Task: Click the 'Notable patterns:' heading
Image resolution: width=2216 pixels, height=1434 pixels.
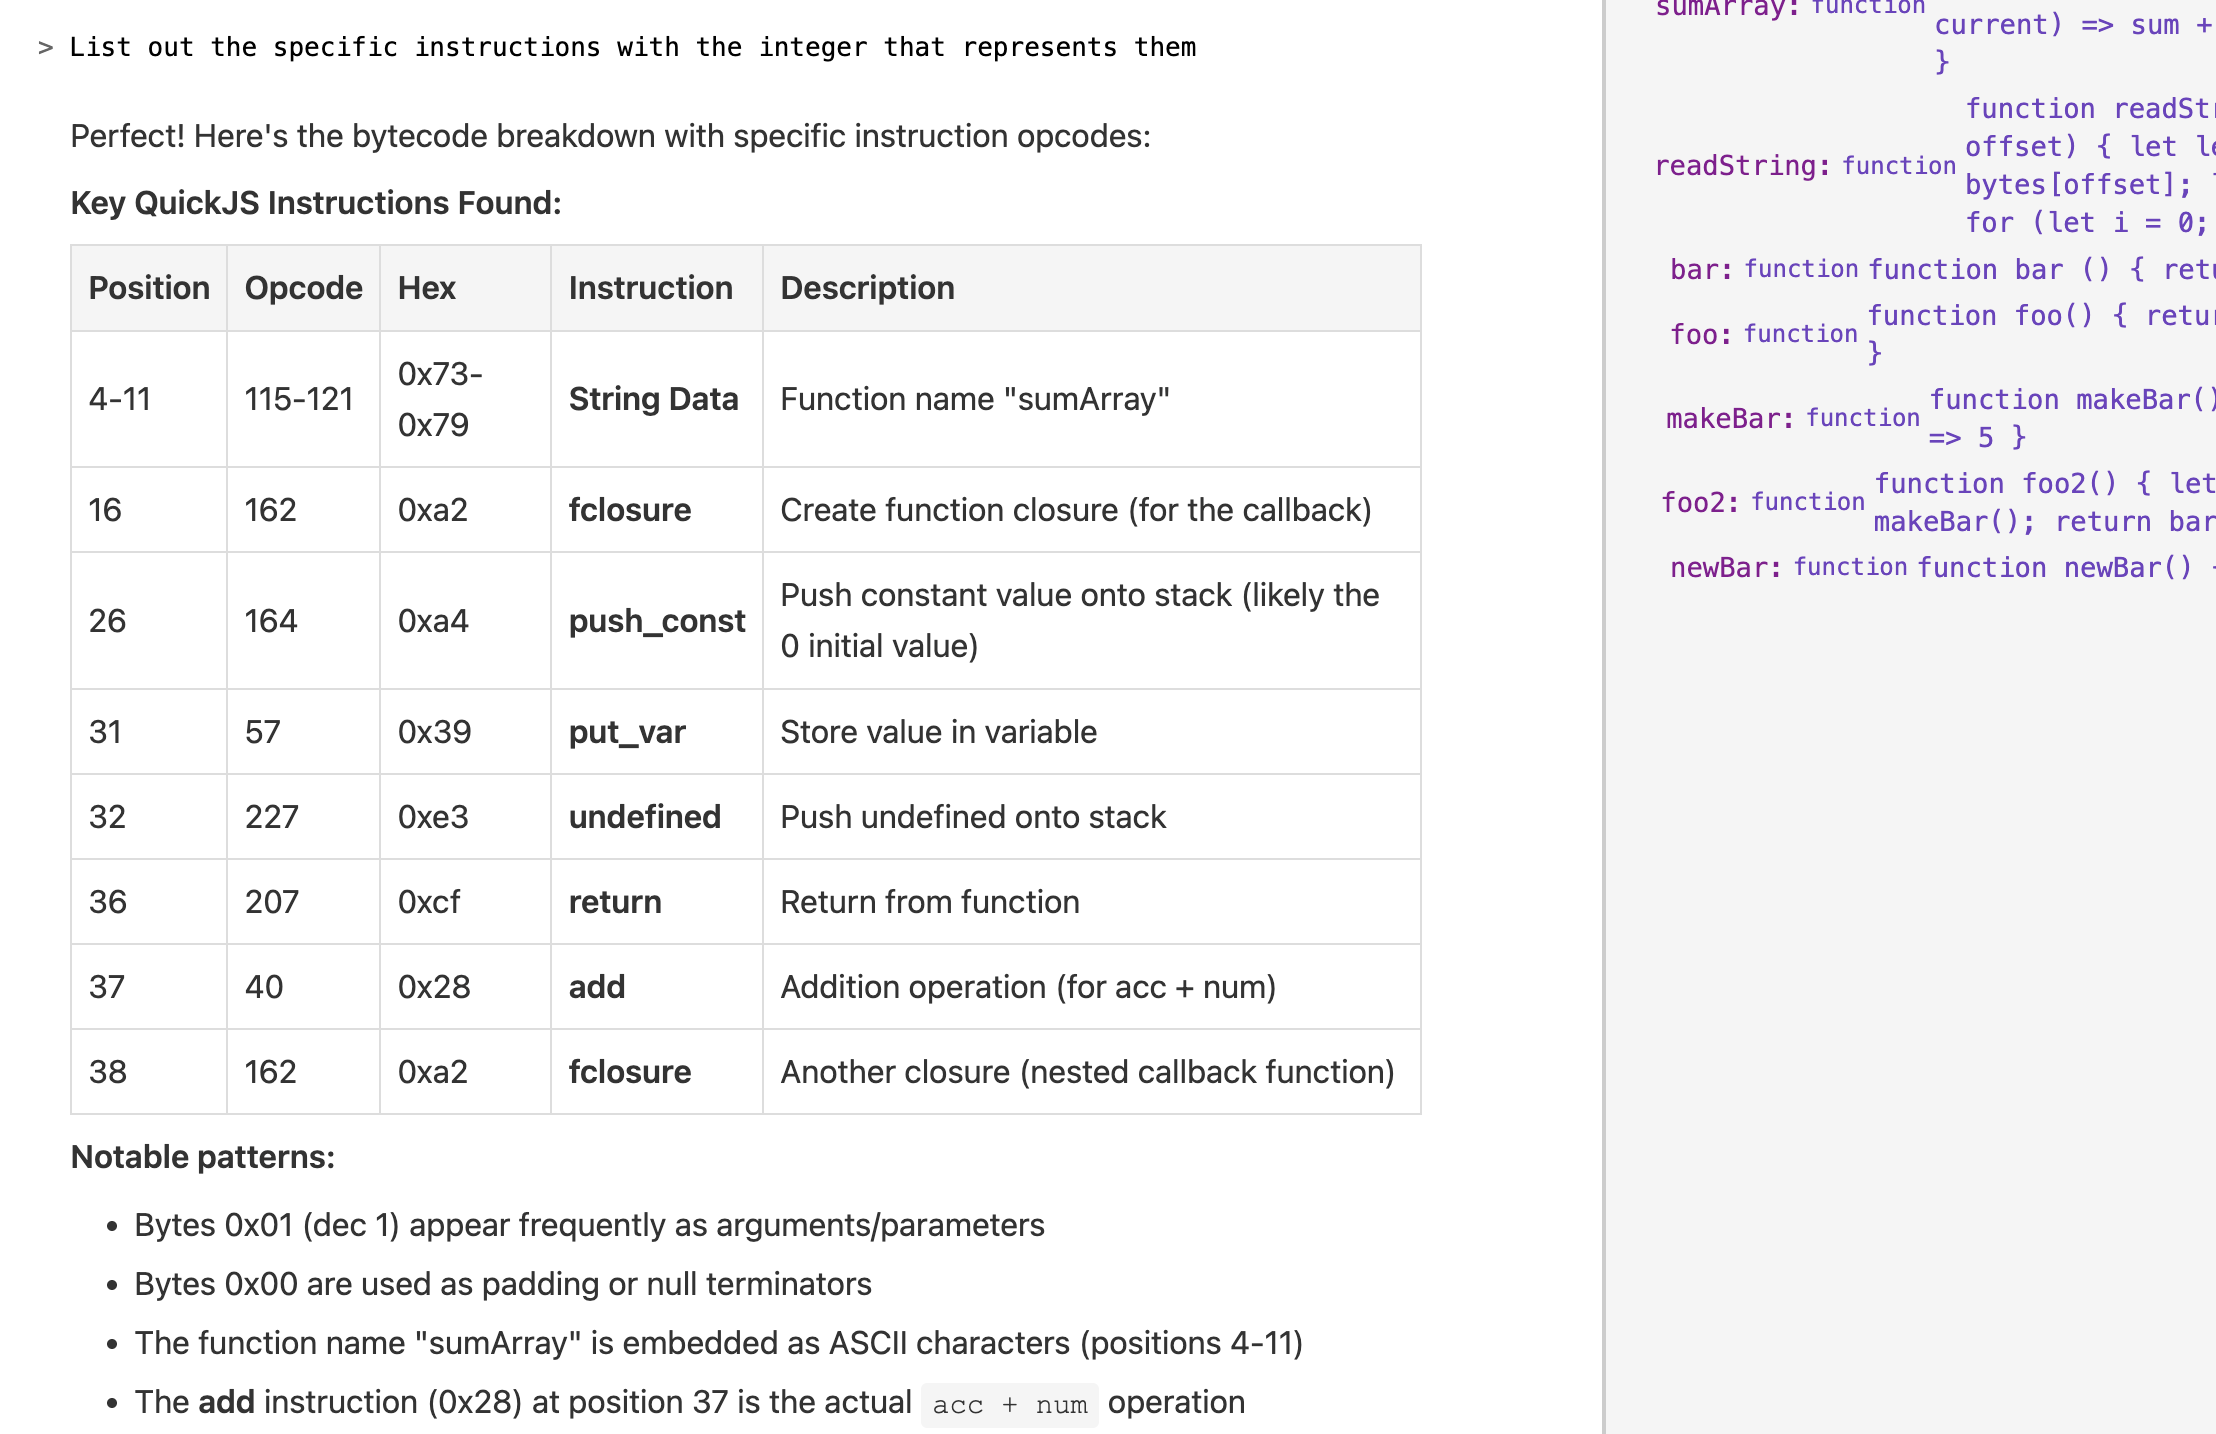Action: pos(203,1157)
